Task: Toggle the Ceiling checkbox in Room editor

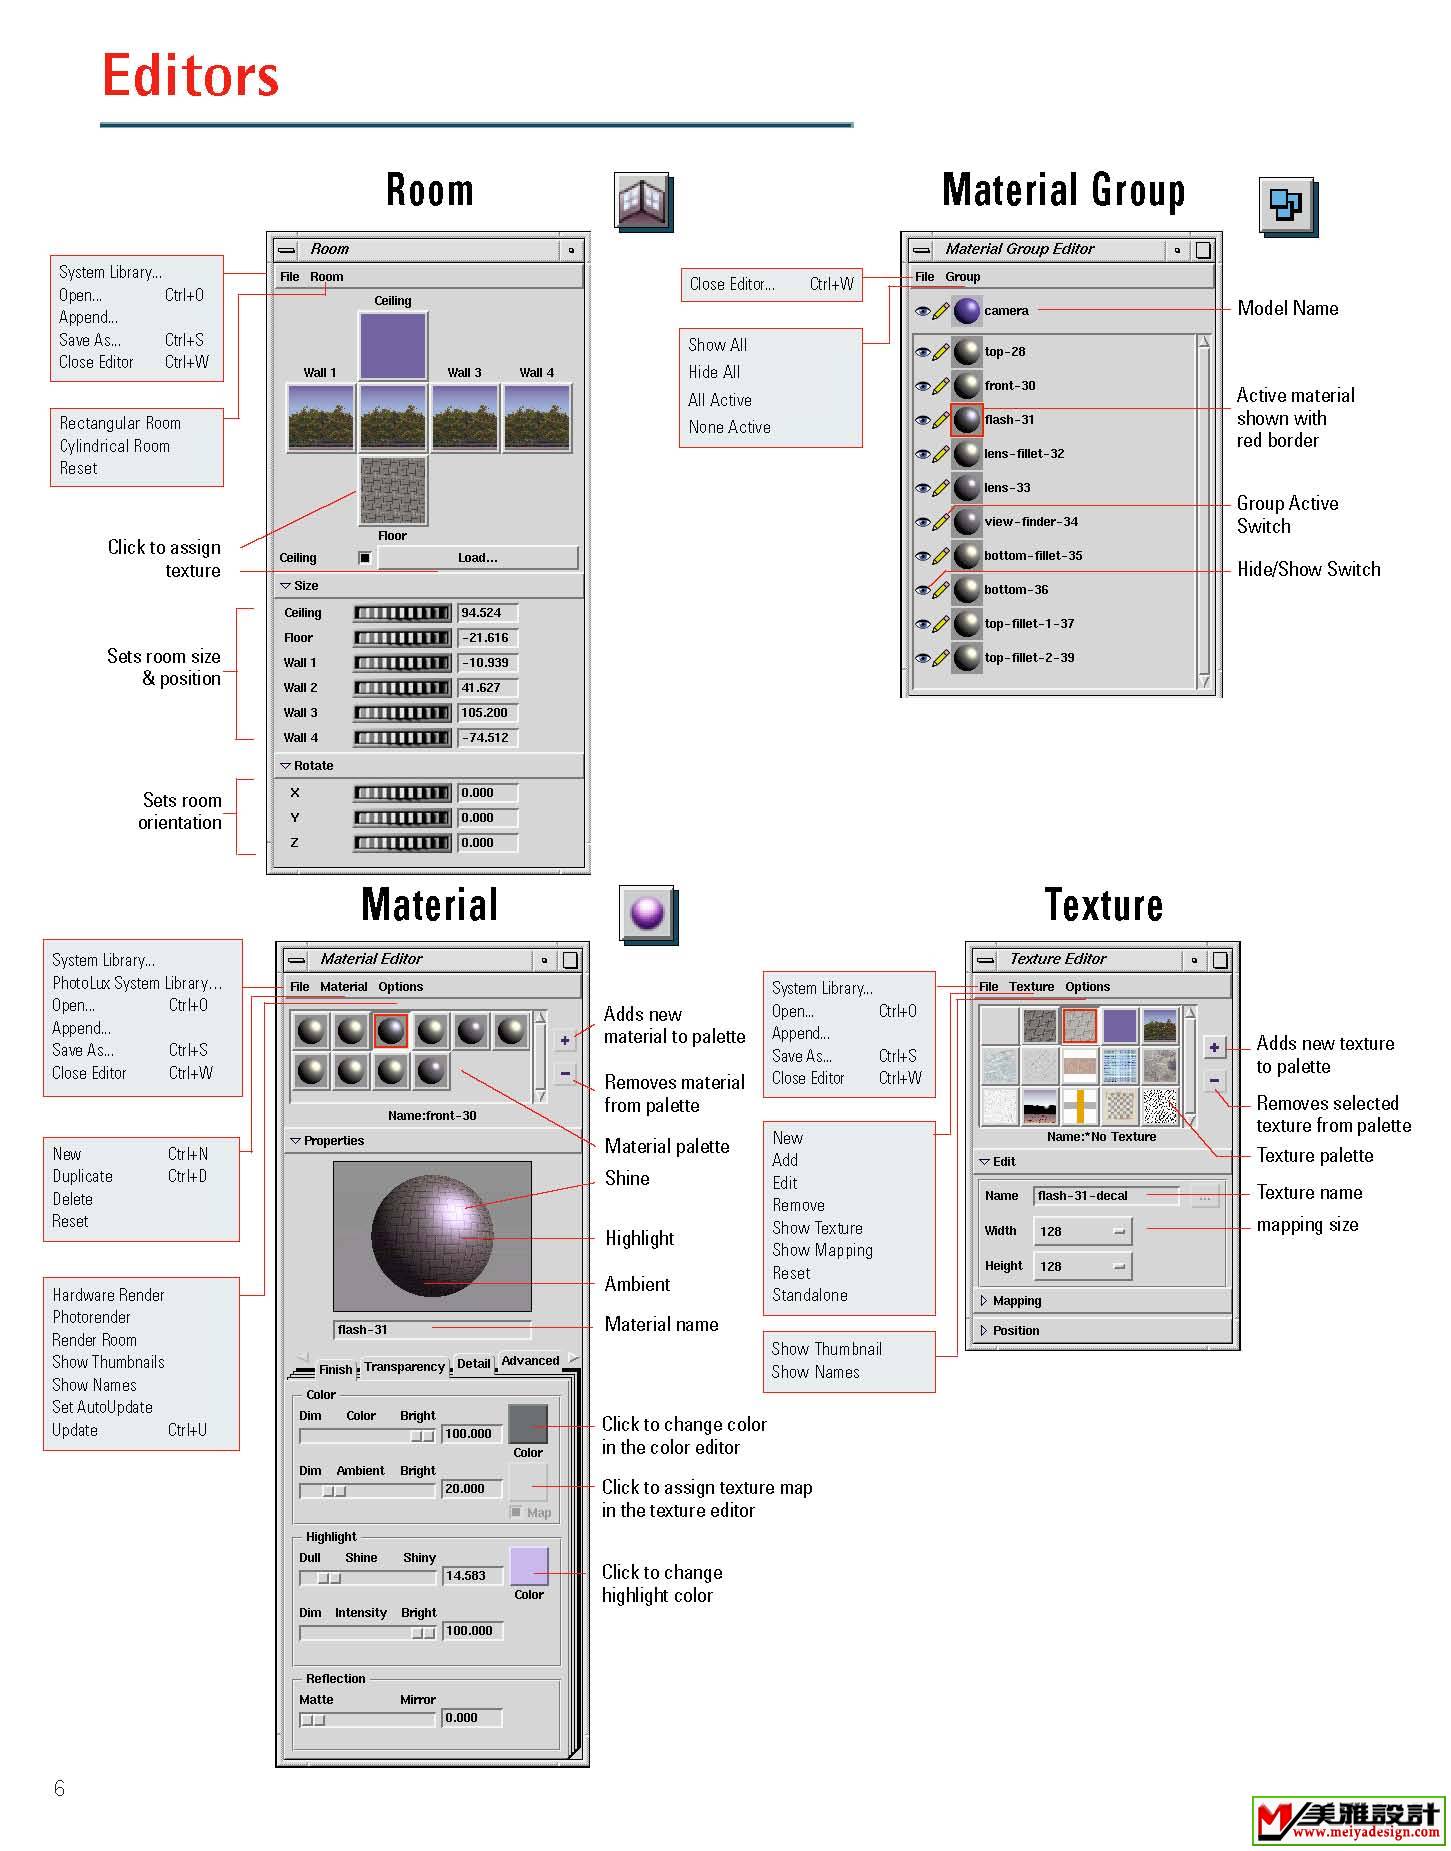Action: point(365,558)
